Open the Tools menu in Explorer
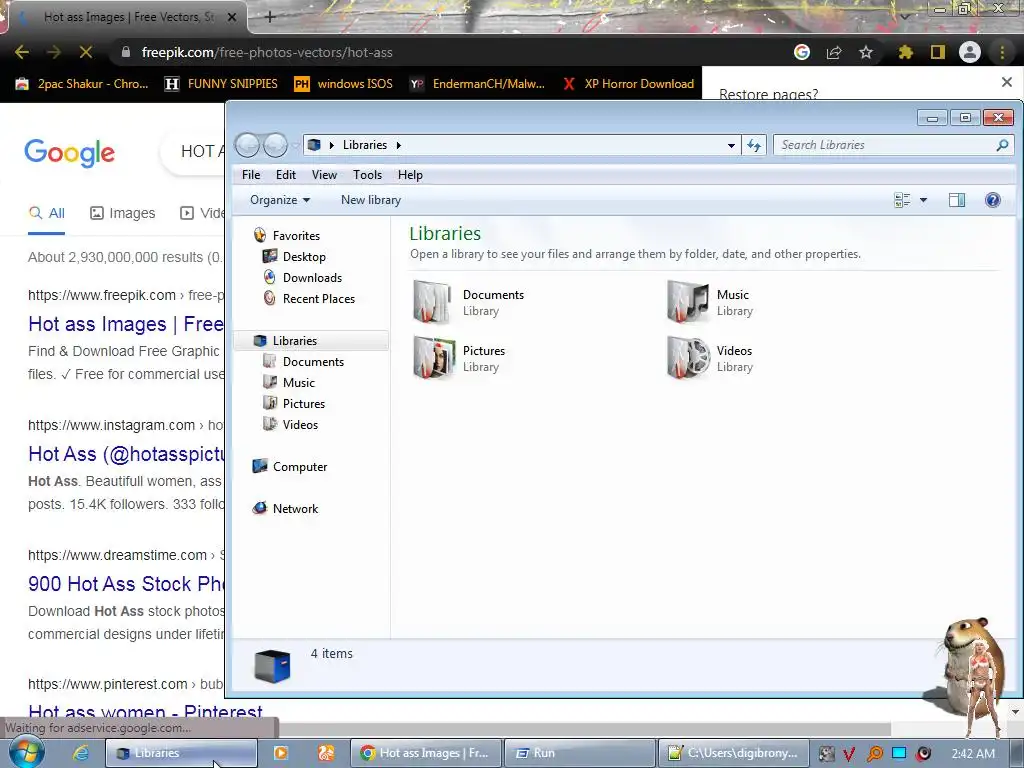This screenshot has width=1024, height=768. click(367, 174)
